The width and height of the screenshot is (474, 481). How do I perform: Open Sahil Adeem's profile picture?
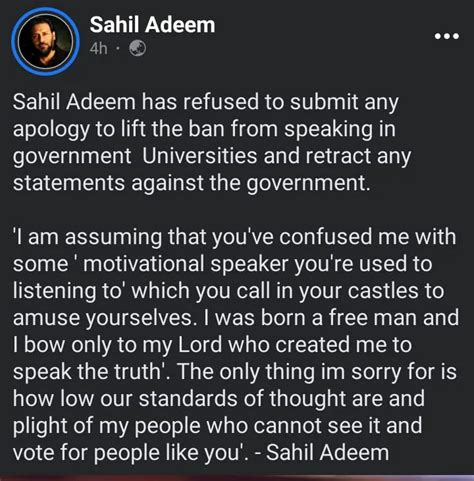pyautogui.click(x=45, y=42)
